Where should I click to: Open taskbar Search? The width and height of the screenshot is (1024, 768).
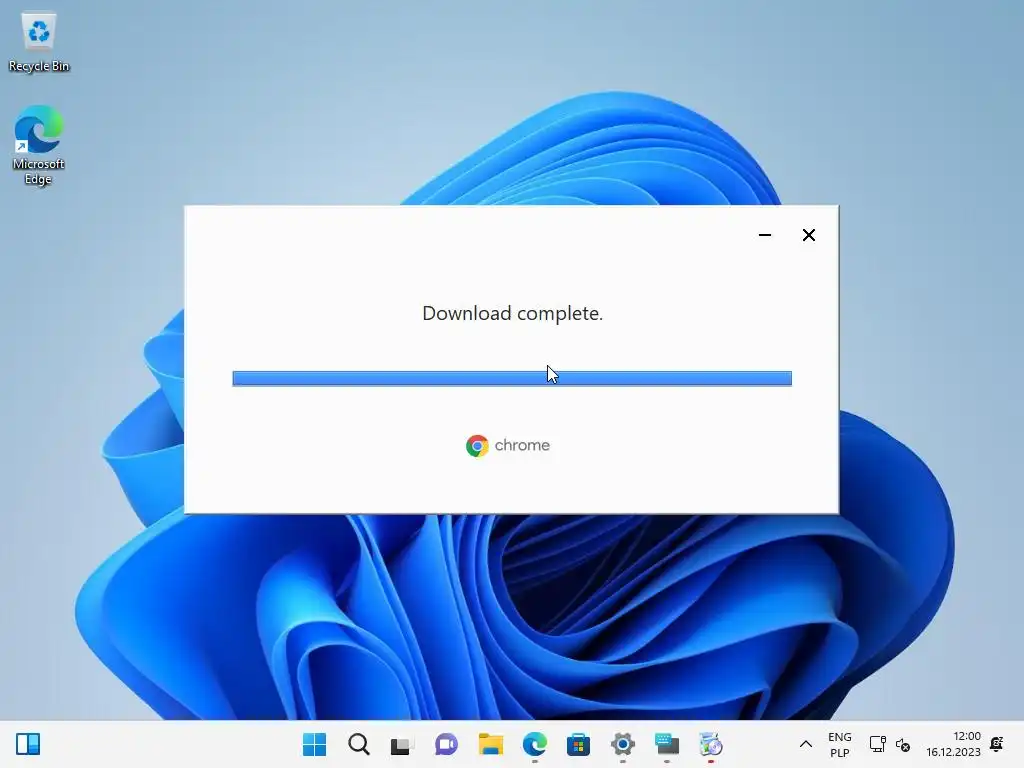coord(359,744)
